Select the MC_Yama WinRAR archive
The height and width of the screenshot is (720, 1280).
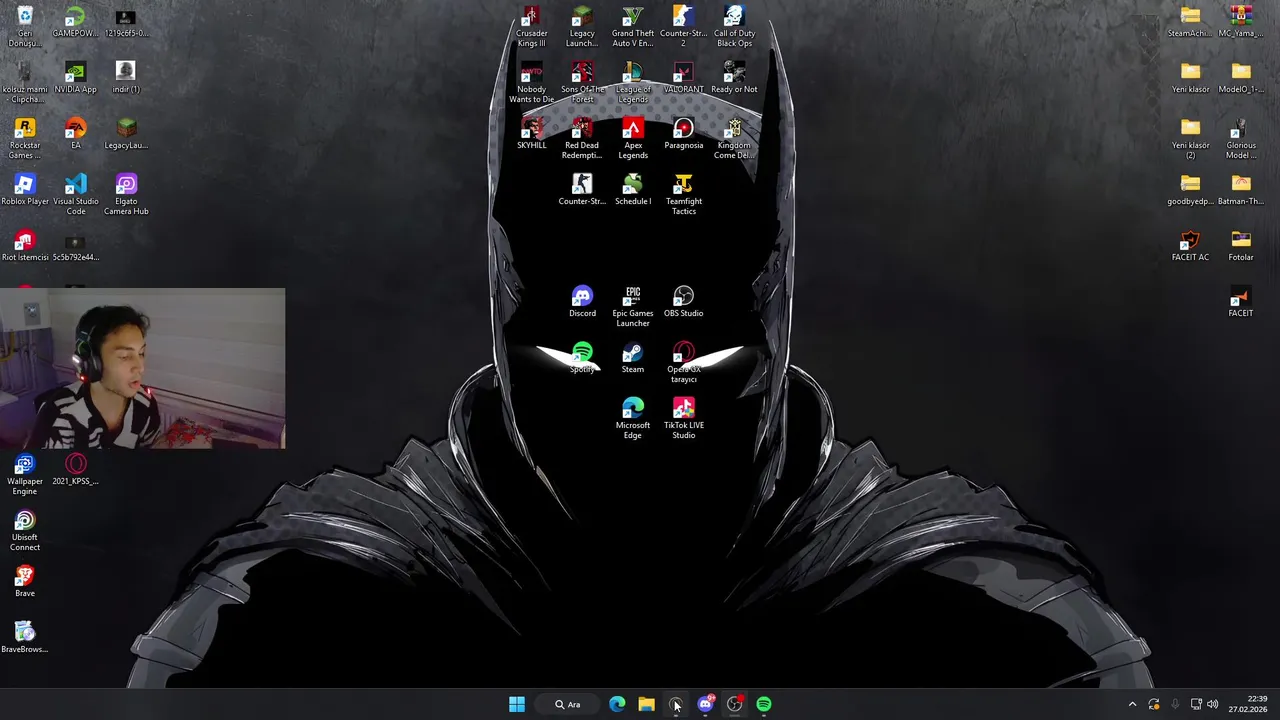(x=1241, y=22)
